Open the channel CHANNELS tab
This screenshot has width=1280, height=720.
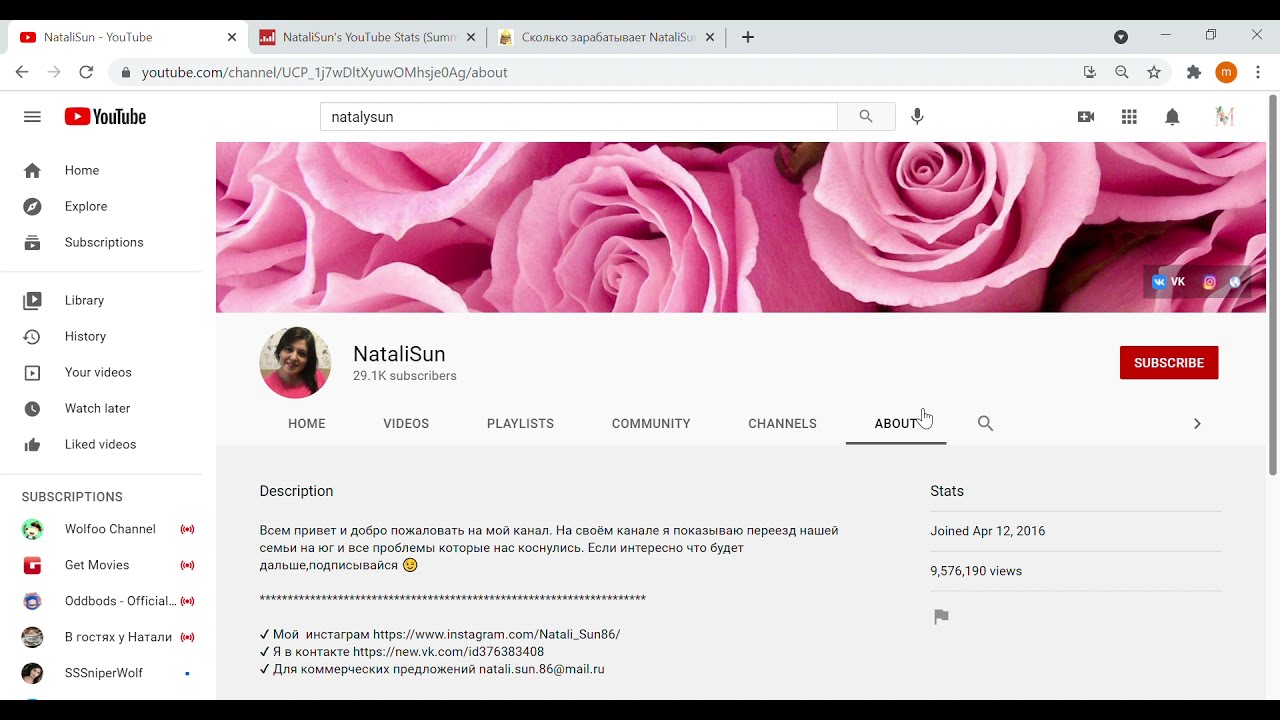[782, 424]
